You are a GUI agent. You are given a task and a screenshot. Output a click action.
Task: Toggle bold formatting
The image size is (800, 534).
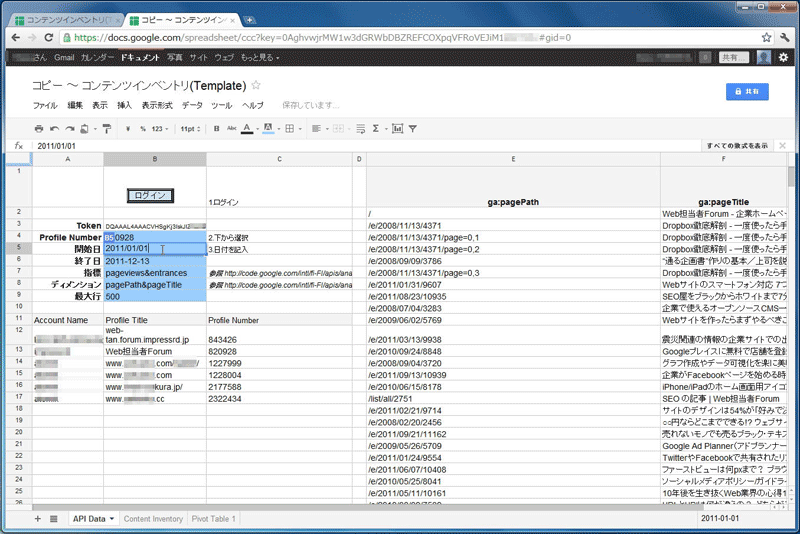[216, 129]
